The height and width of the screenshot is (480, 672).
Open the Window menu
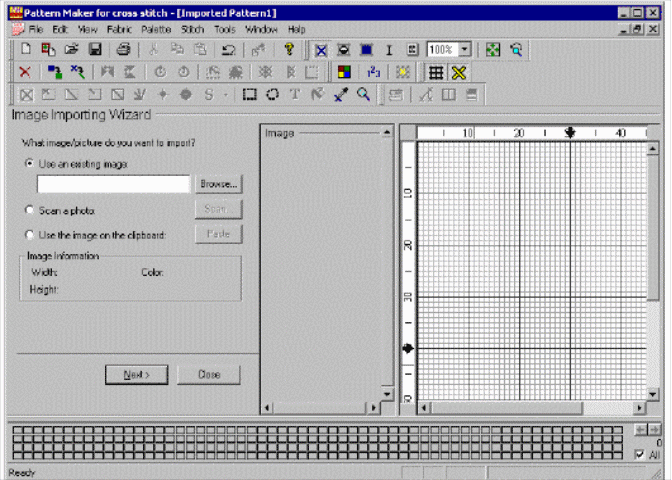click(x=261, y=29)
